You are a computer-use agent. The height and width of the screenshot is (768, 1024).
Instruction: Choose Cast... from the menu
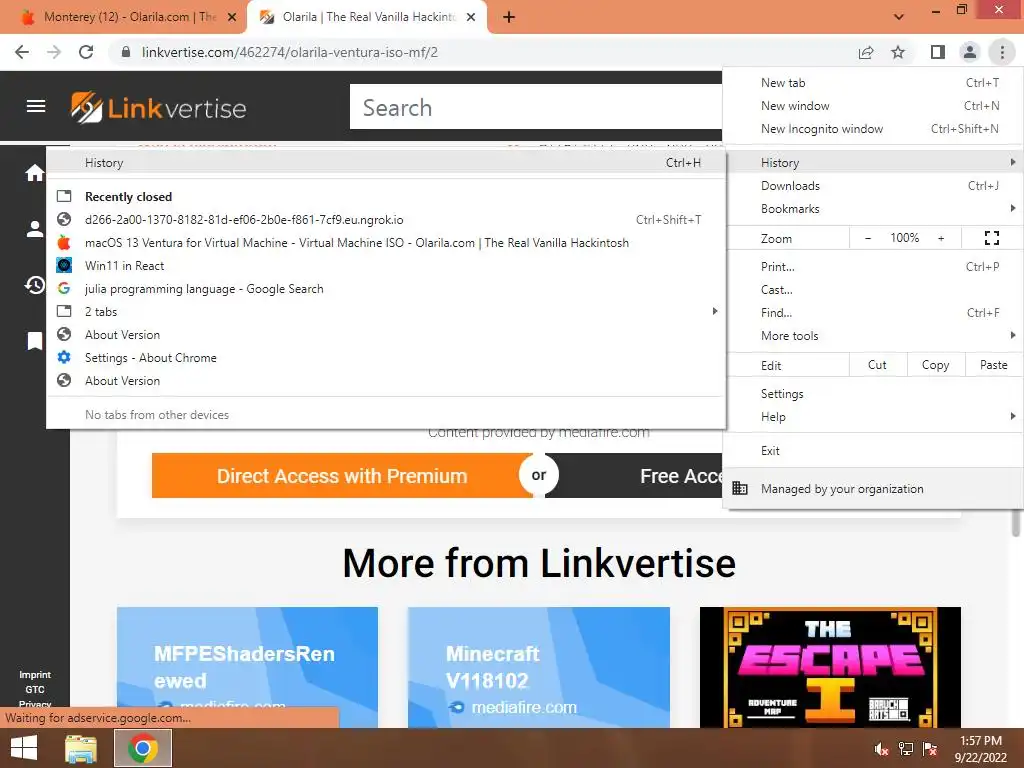click(x=873, y=289)
